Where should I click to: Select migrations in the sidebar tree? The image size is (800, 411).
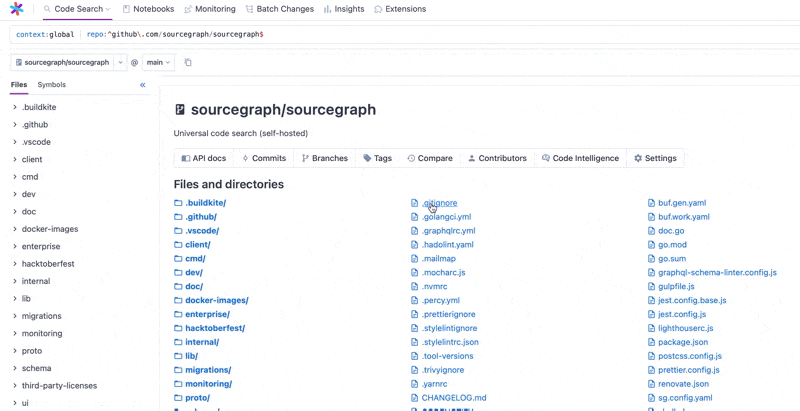(41, 316)
